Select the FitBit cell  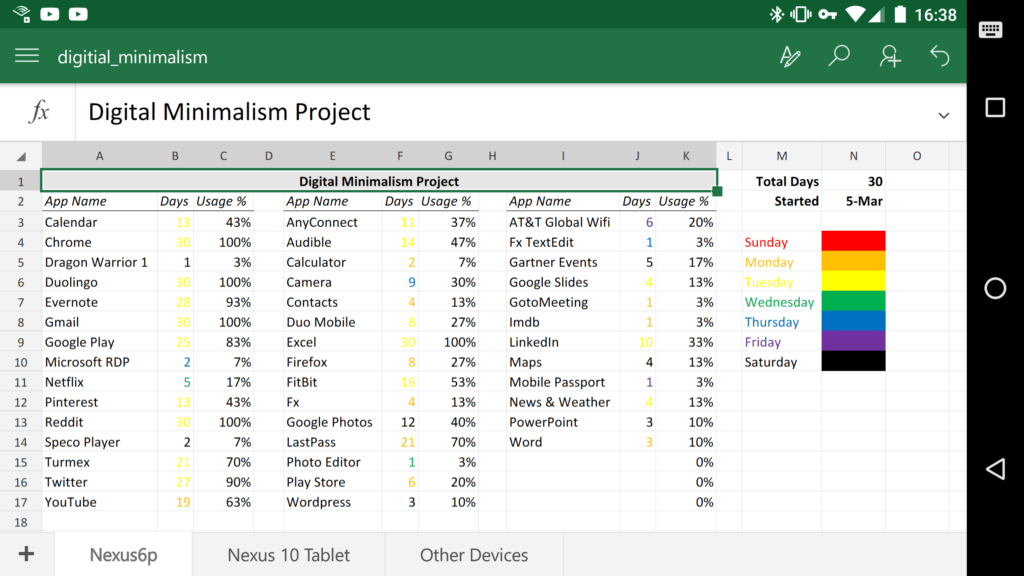click(332, 382)
